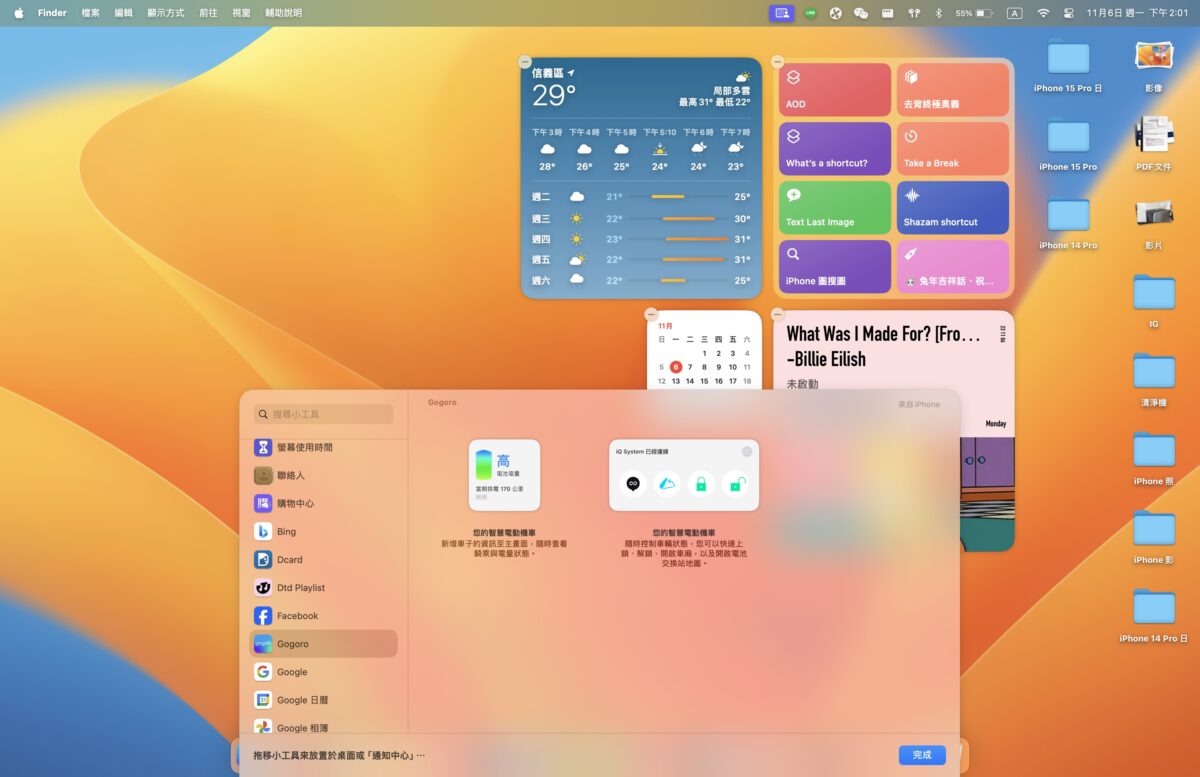The image size is (1200, 777).
Task: Select 螢幕使用時間 in widget list
Action: point(323,447)
